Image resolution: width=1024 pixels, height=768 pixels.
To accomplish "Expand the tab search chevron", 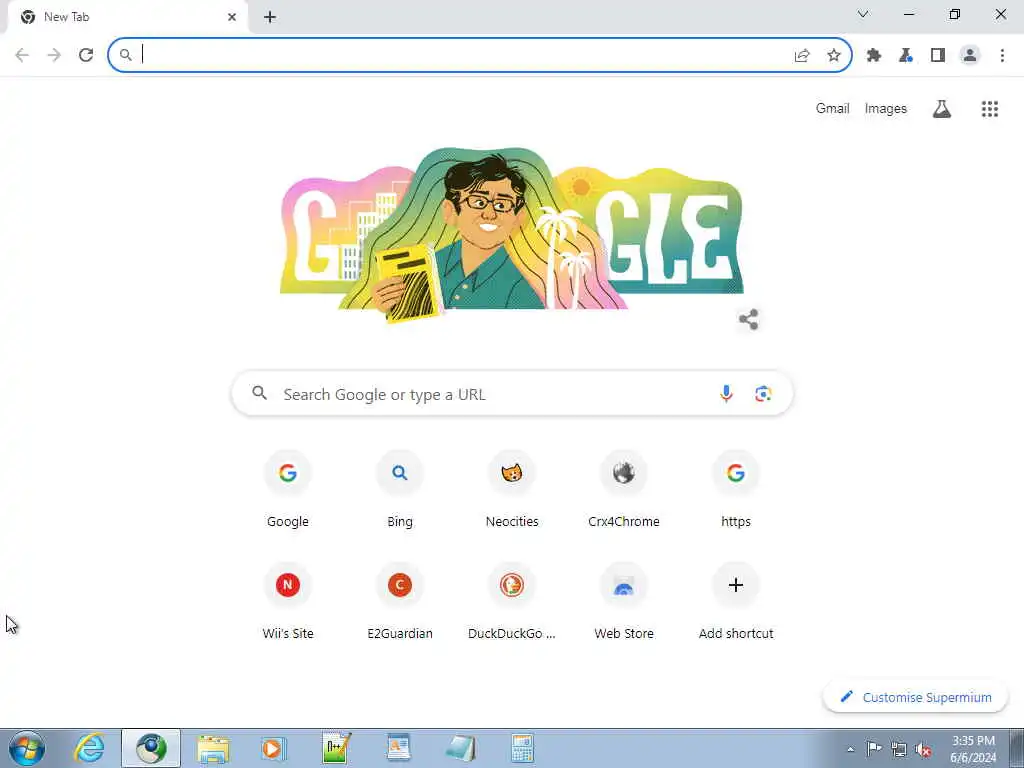I will tap(863, 14).
